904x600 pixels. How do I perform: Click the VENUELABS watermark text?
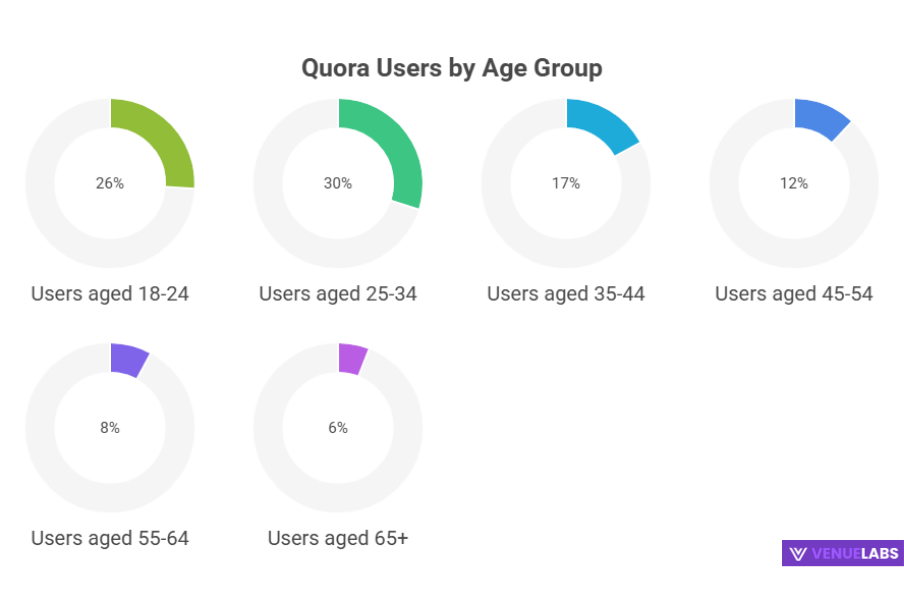click(x=854, y=553)
